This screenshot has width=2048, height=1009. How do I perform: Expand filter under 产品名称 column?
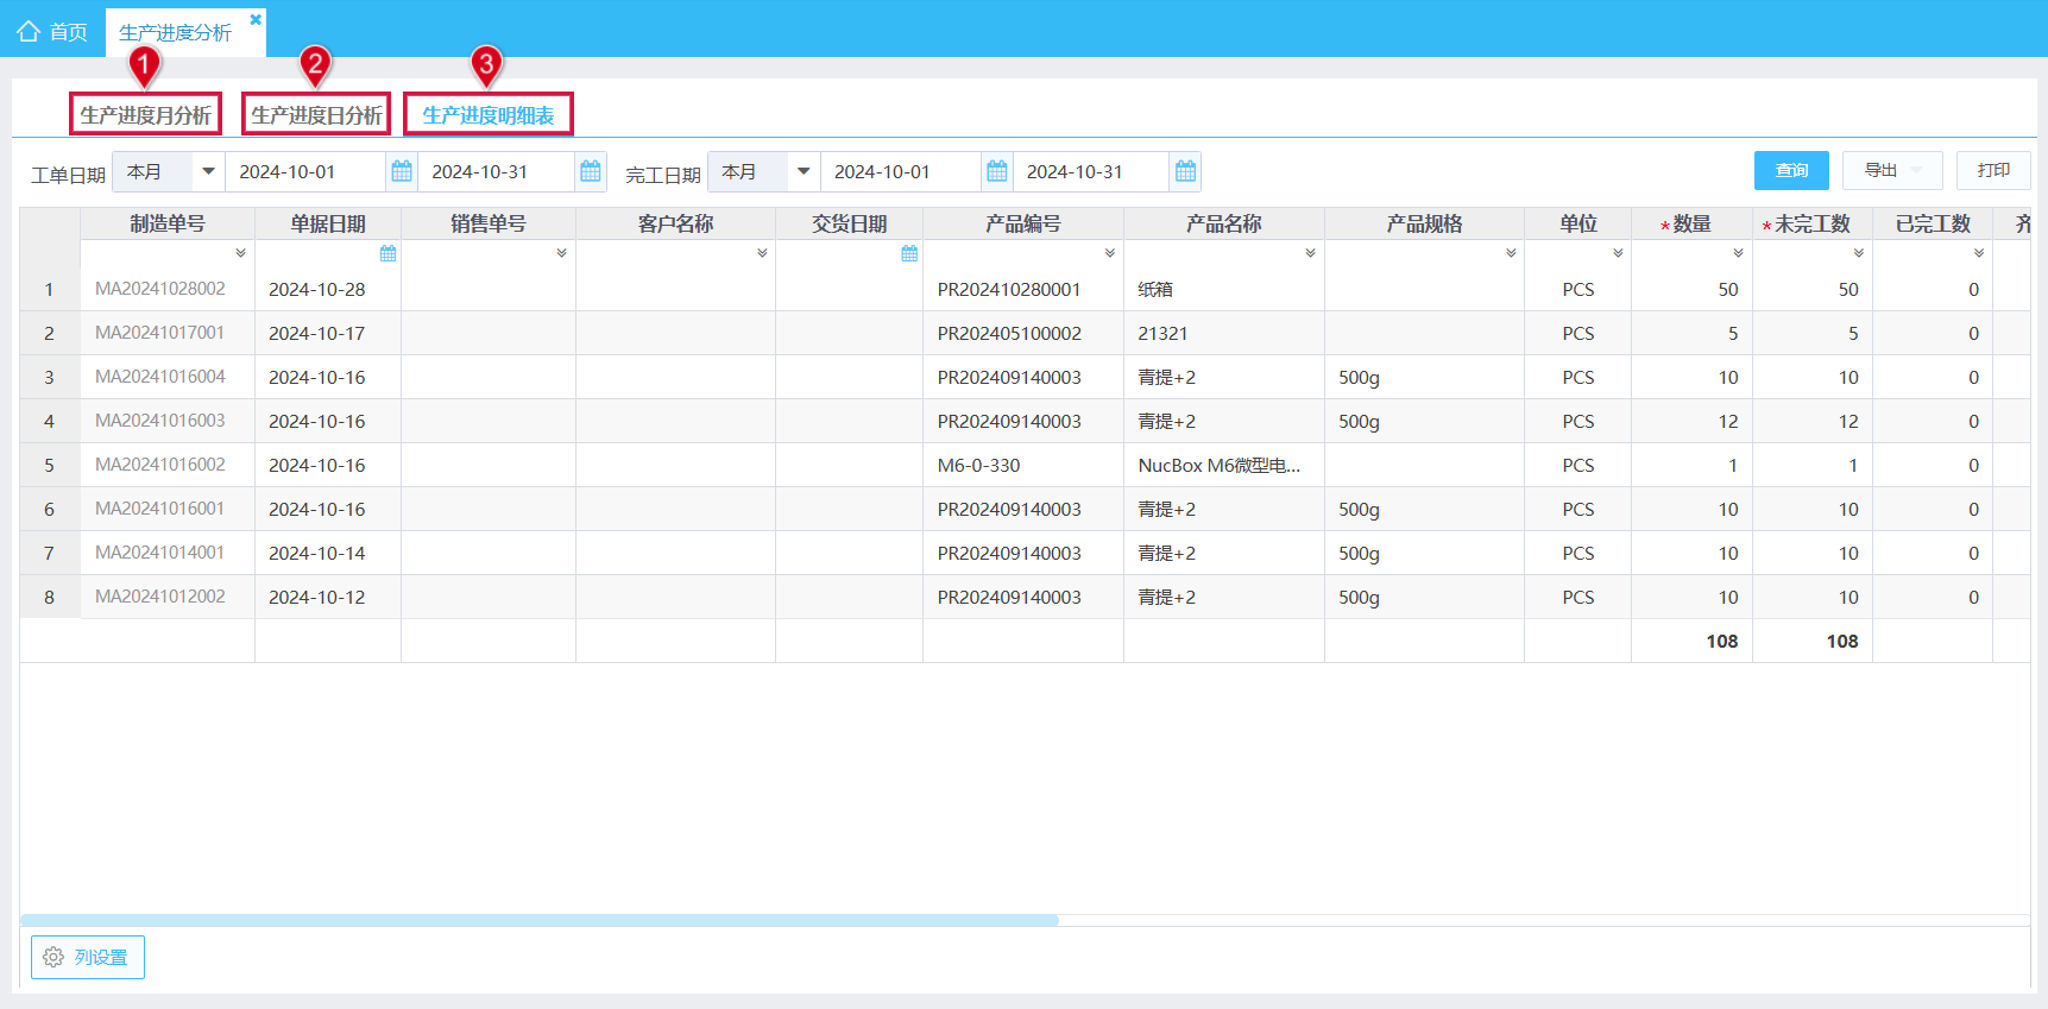1310,254
